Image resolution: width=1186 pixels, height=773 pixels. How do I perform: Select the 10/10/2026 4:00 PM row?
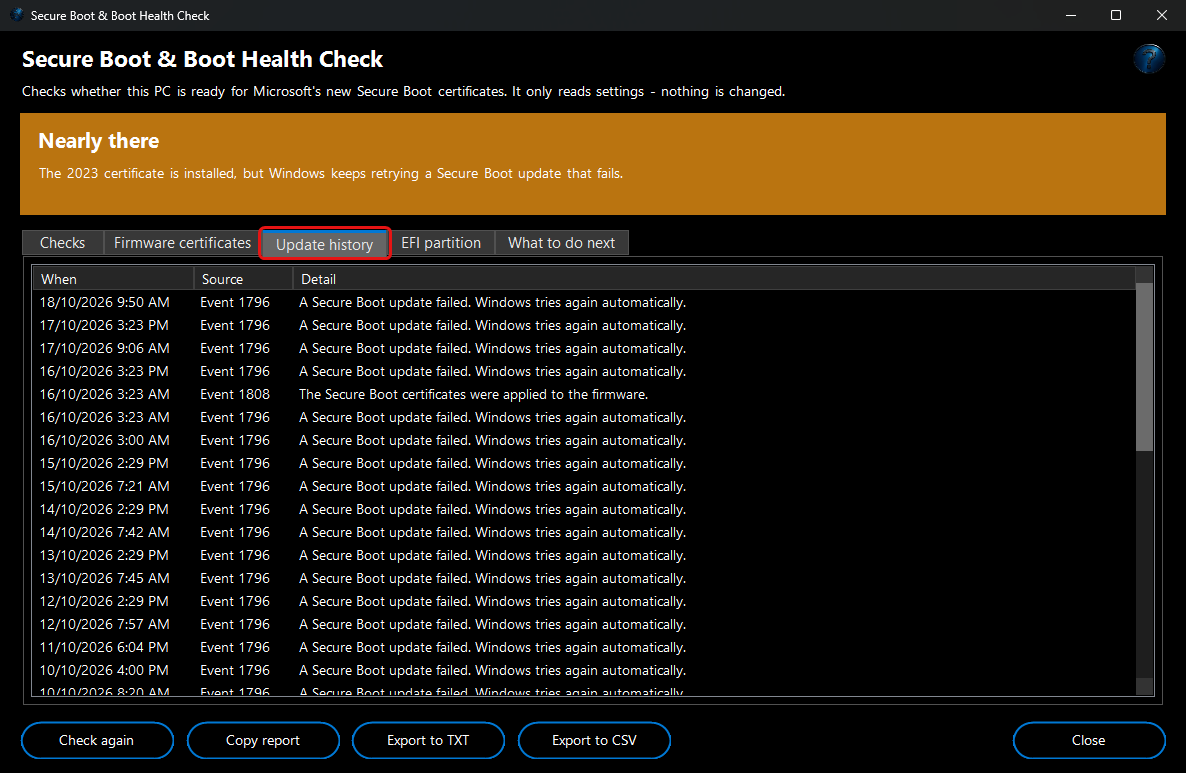coord(584,671)
